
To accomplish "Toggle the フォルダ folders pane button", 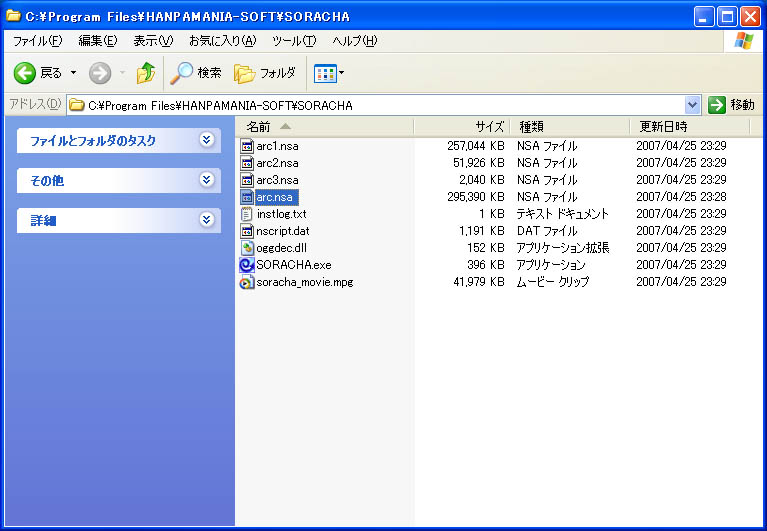I will (x=265, y=73).
